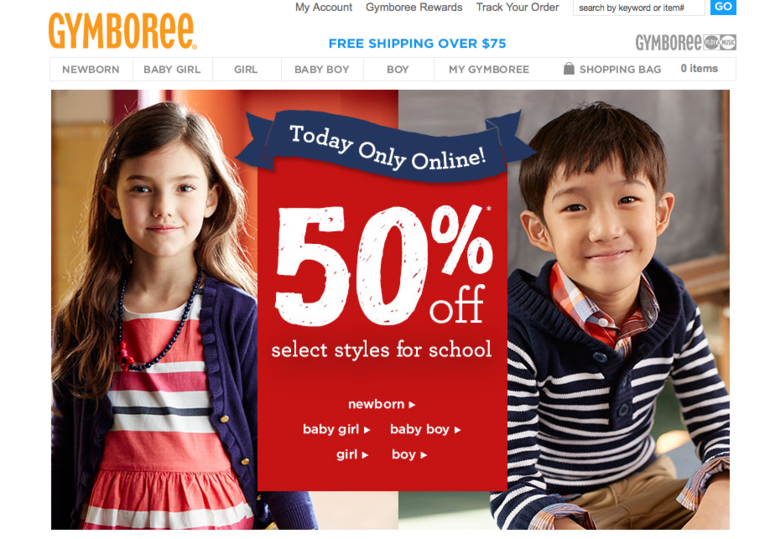The height and width of the screenshot is (539, 770).
Task: Open the MY GYMBOREE menu
Action: (489, 69)
